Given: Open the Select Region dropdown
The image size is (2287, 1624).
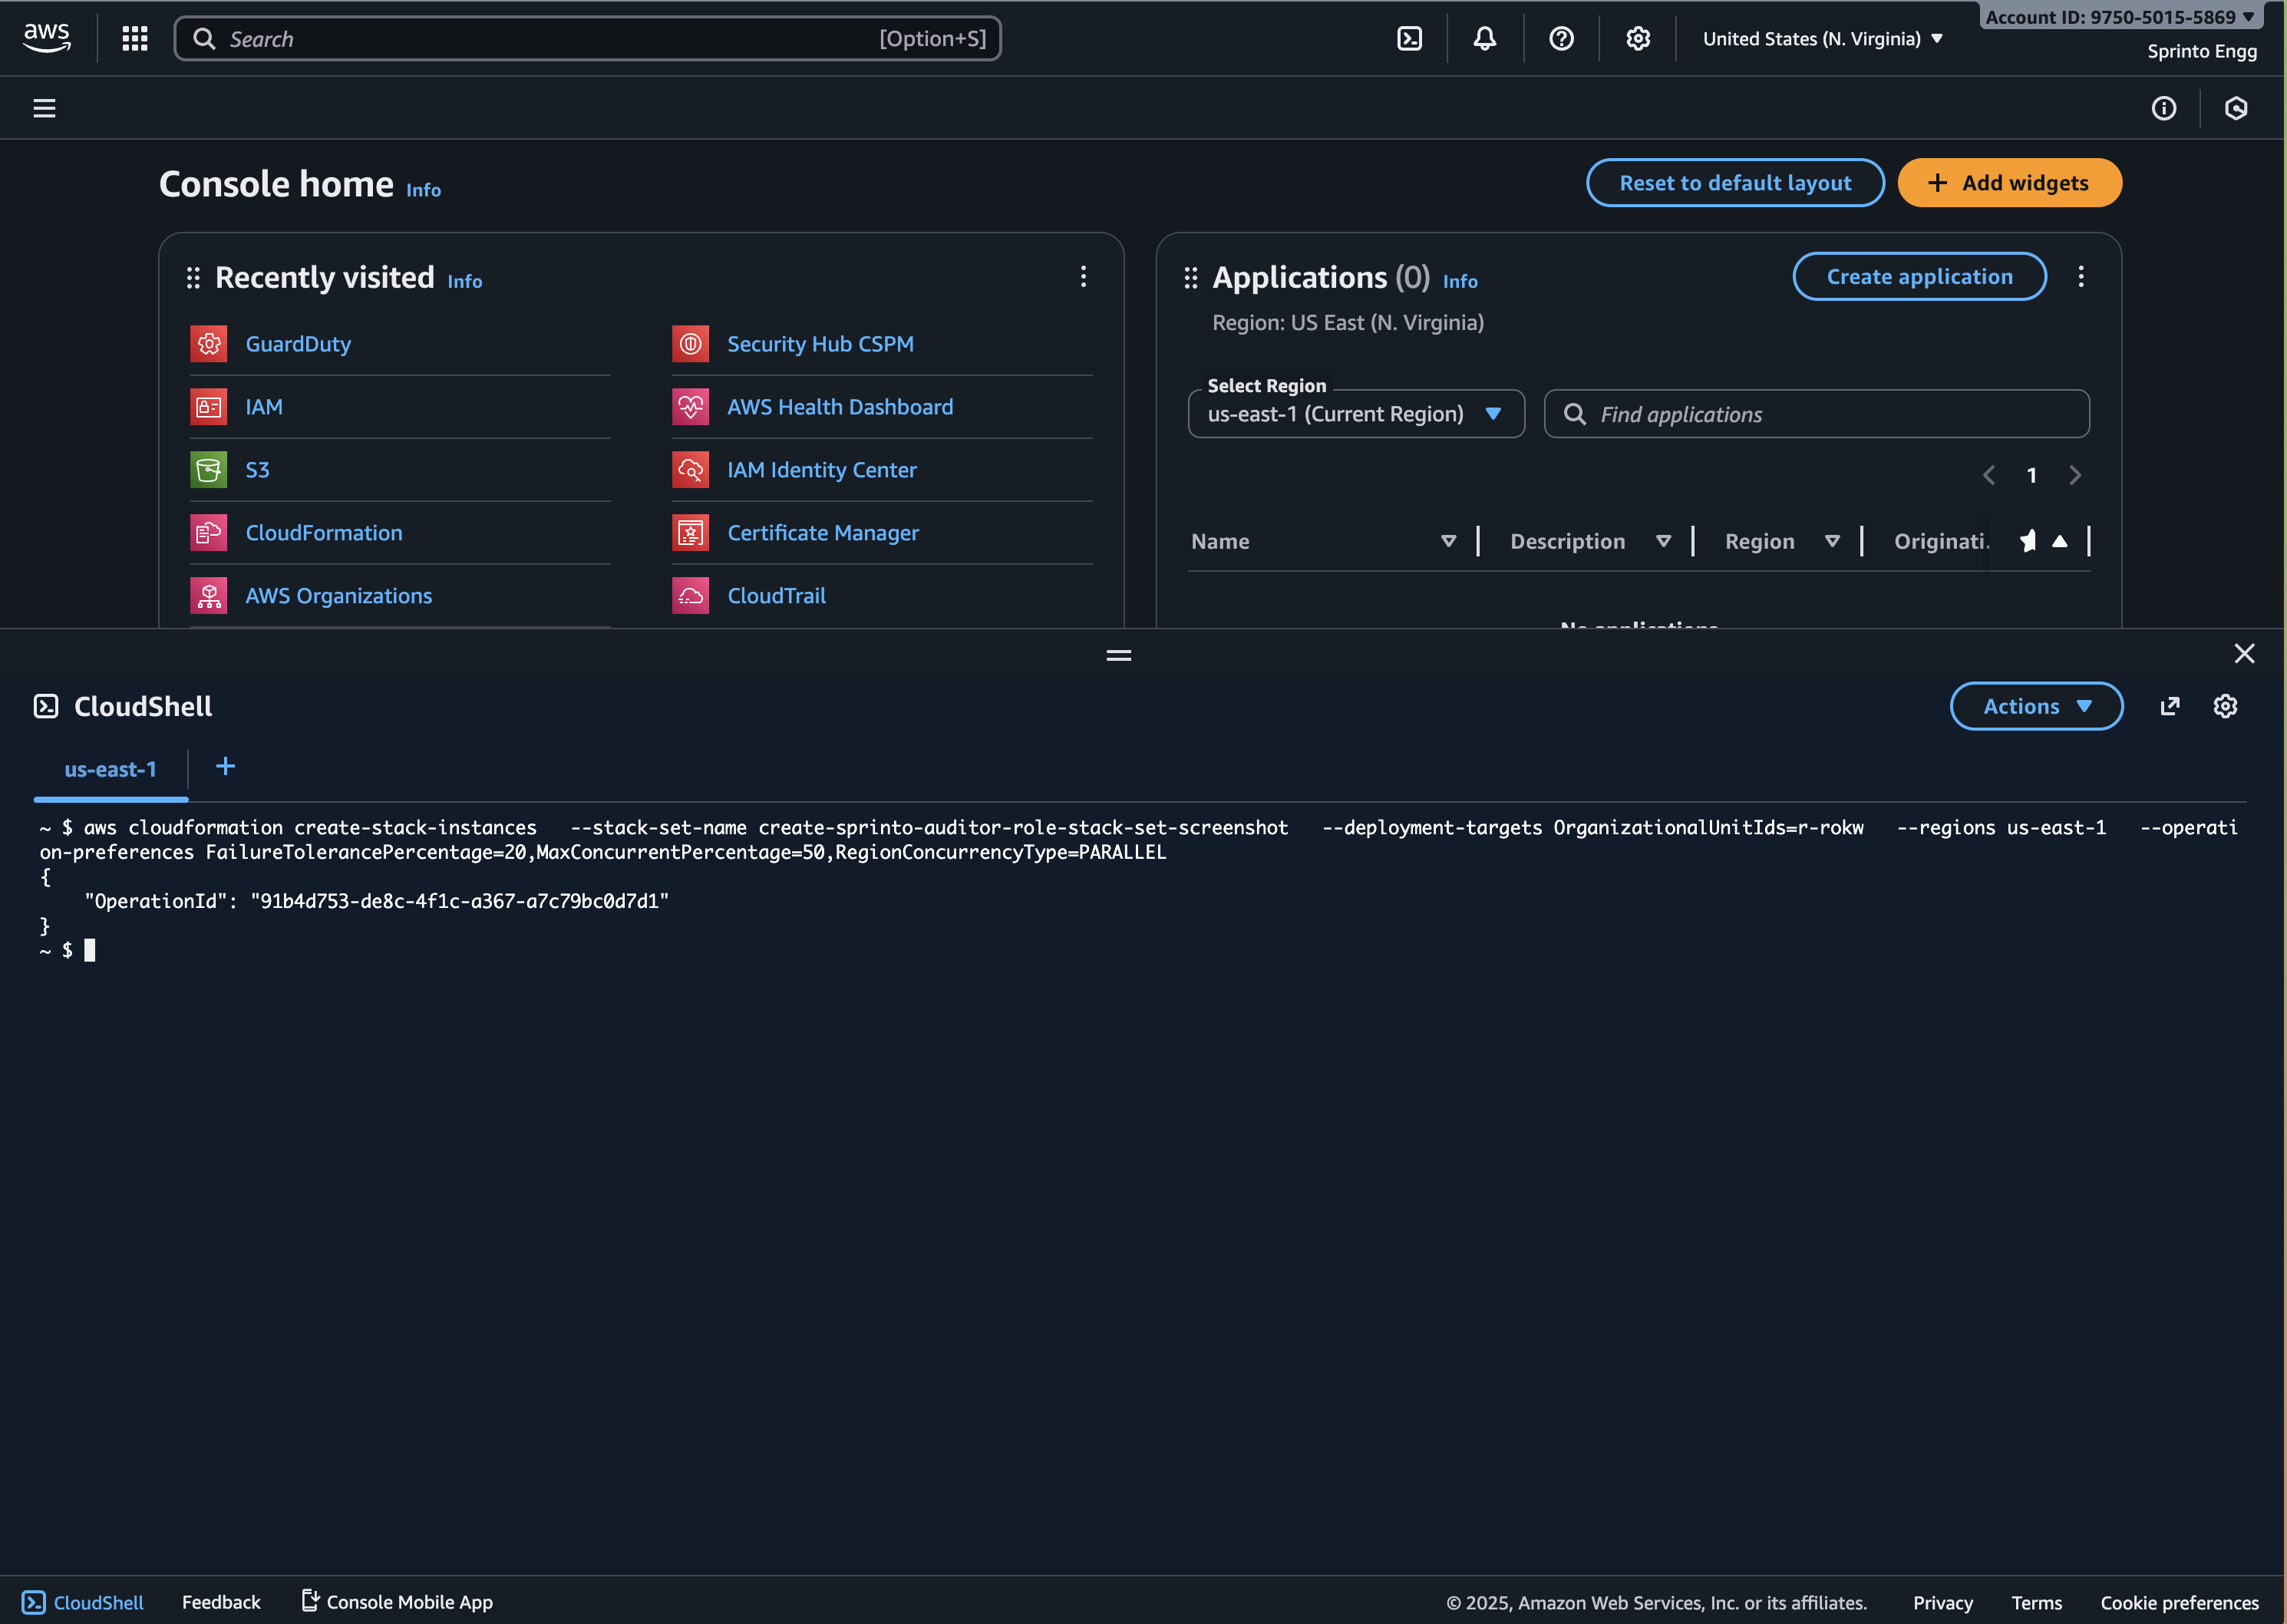Looking at the screenshot, I should 1355,414.
